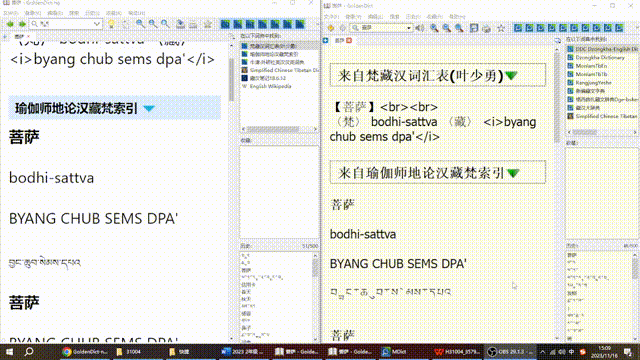Go back in the right GoldenDict window
The width and height of the screenshot is (640, 360).
tap(331, 28)
